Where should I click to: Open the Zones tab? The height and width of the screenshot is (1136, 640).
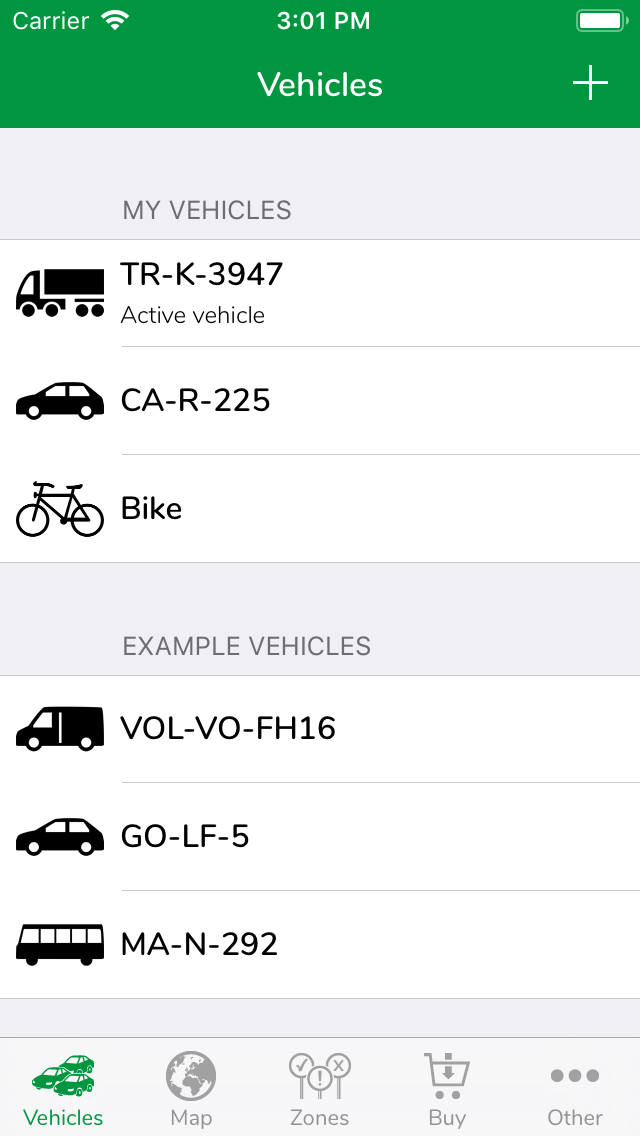[320, 1090]
